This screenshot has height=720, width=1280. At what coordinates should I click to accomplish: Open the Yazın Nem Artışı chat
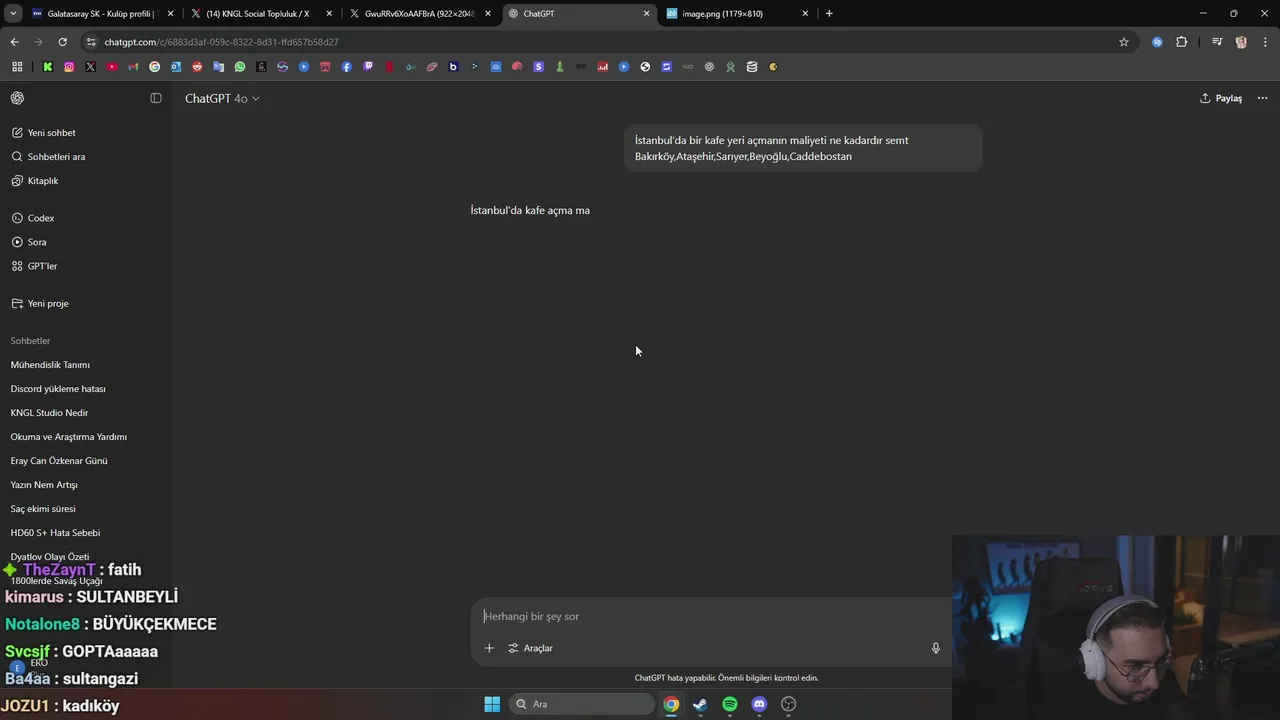point(44,485)
